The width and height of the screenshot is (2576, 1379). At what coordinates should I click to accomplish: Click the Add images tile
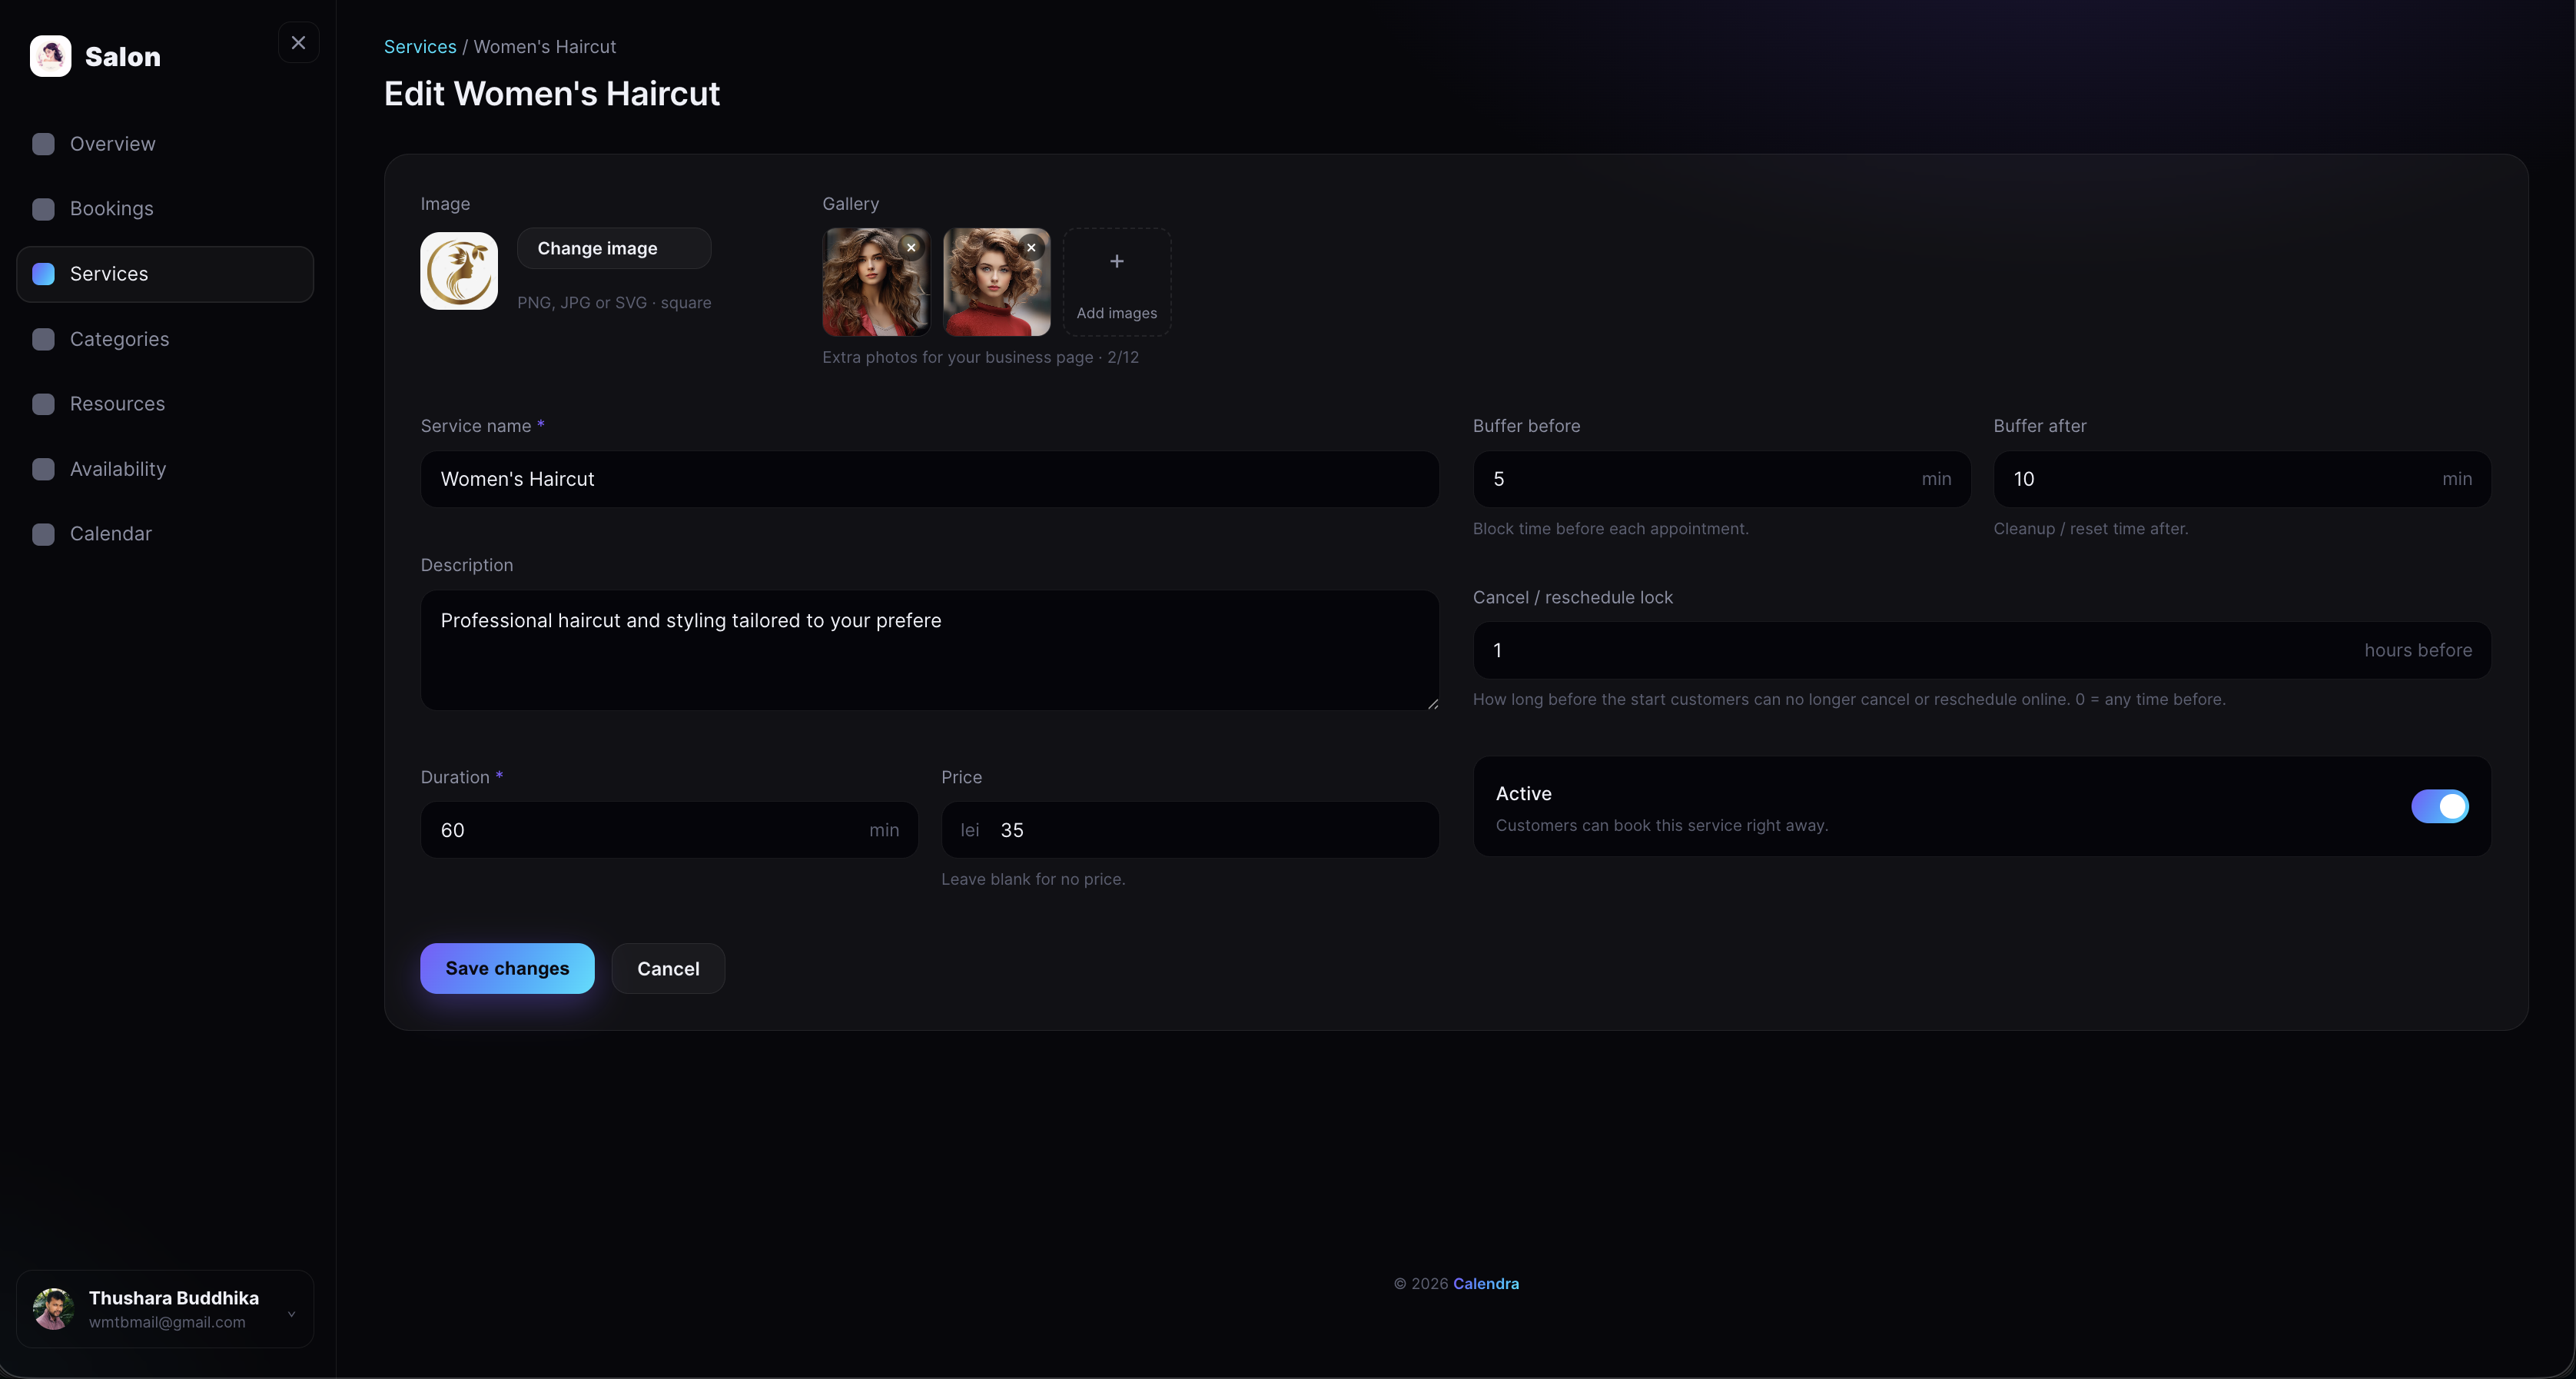1117,282
